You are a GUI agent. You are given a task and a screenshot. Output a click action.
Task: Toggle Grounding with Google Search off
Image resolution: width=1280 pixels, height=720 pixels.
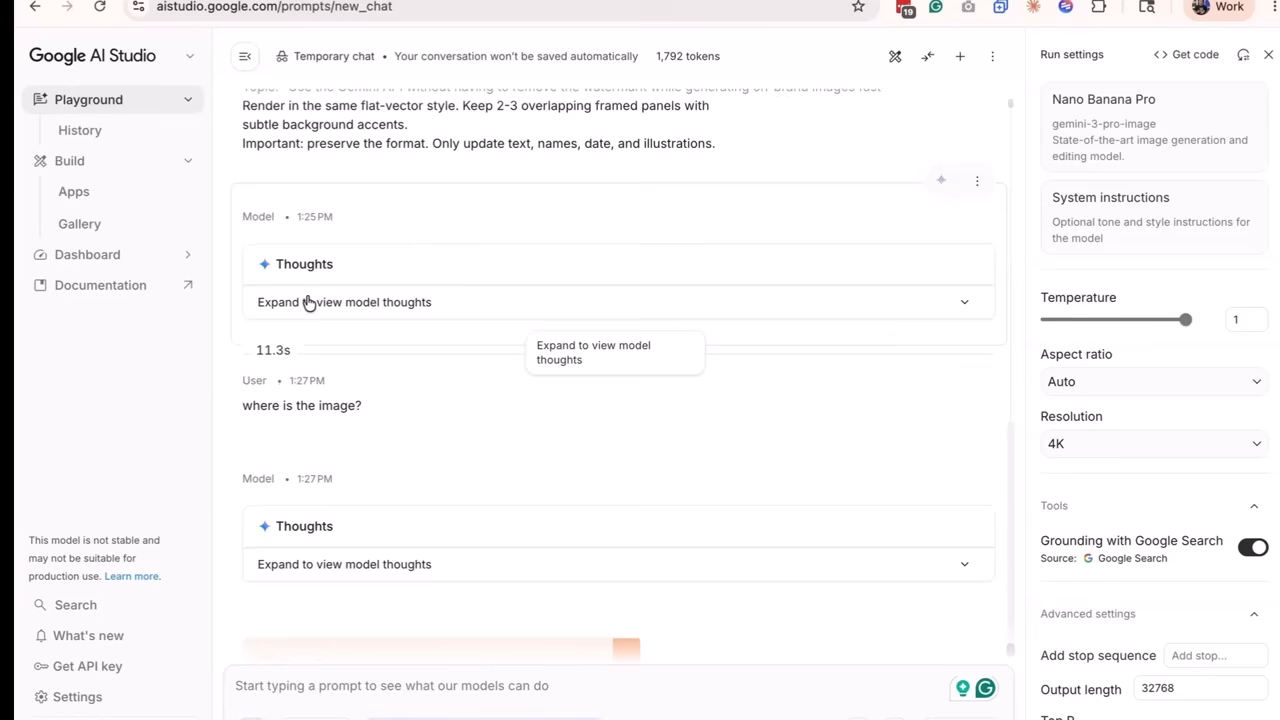1253,547
